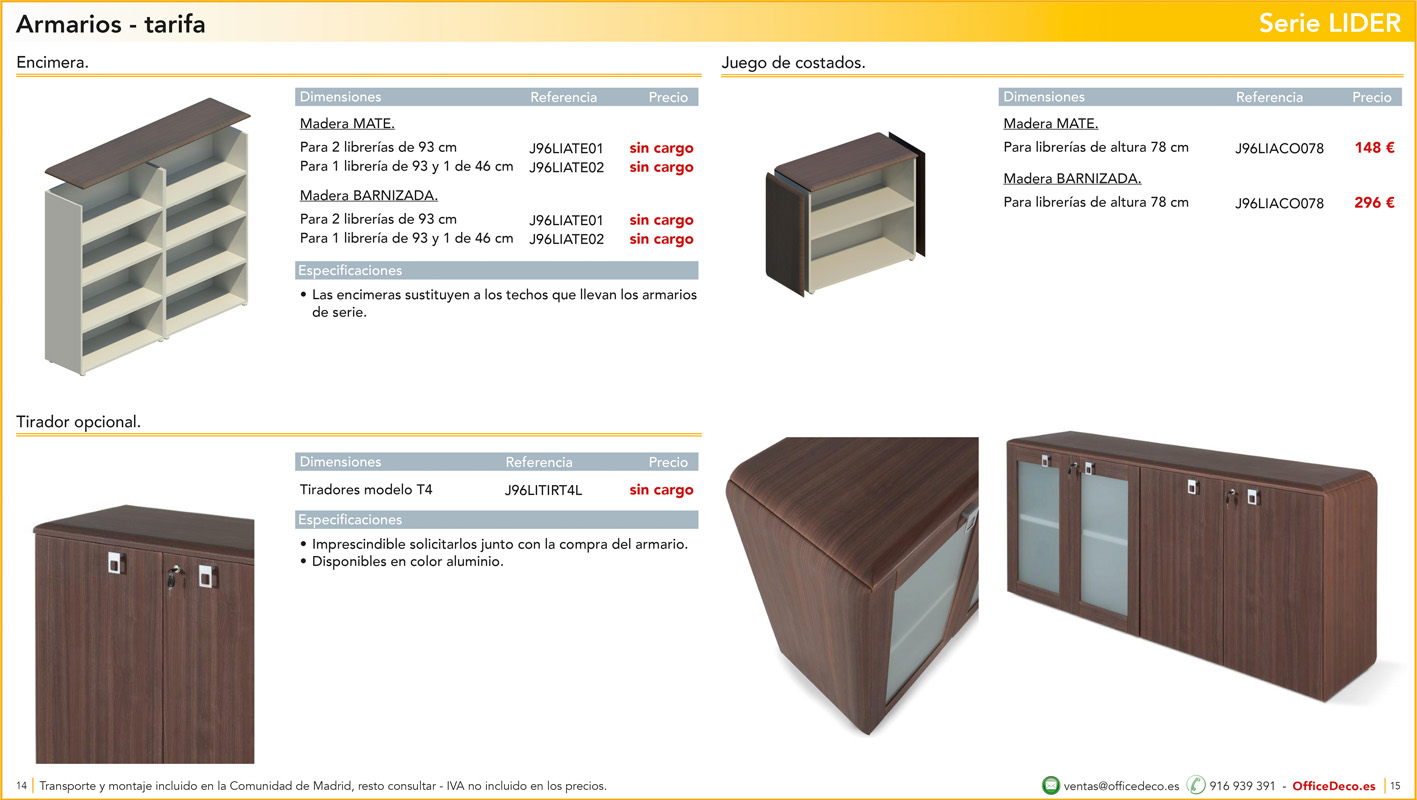
Task: Select the bookshelf with countertop image
Action: (147, 236)
